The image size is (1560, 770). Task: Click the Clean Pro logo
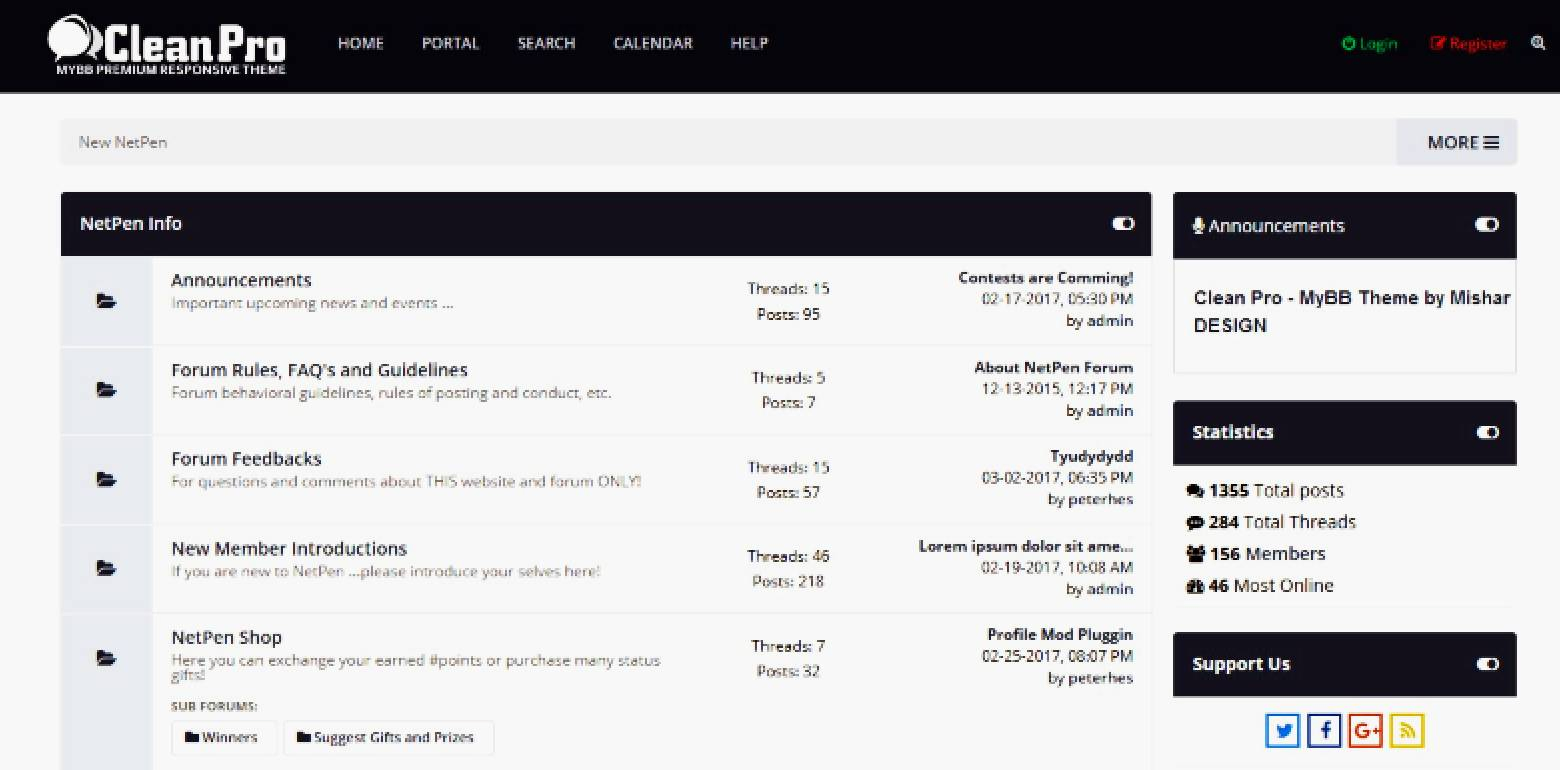(167, 45)
